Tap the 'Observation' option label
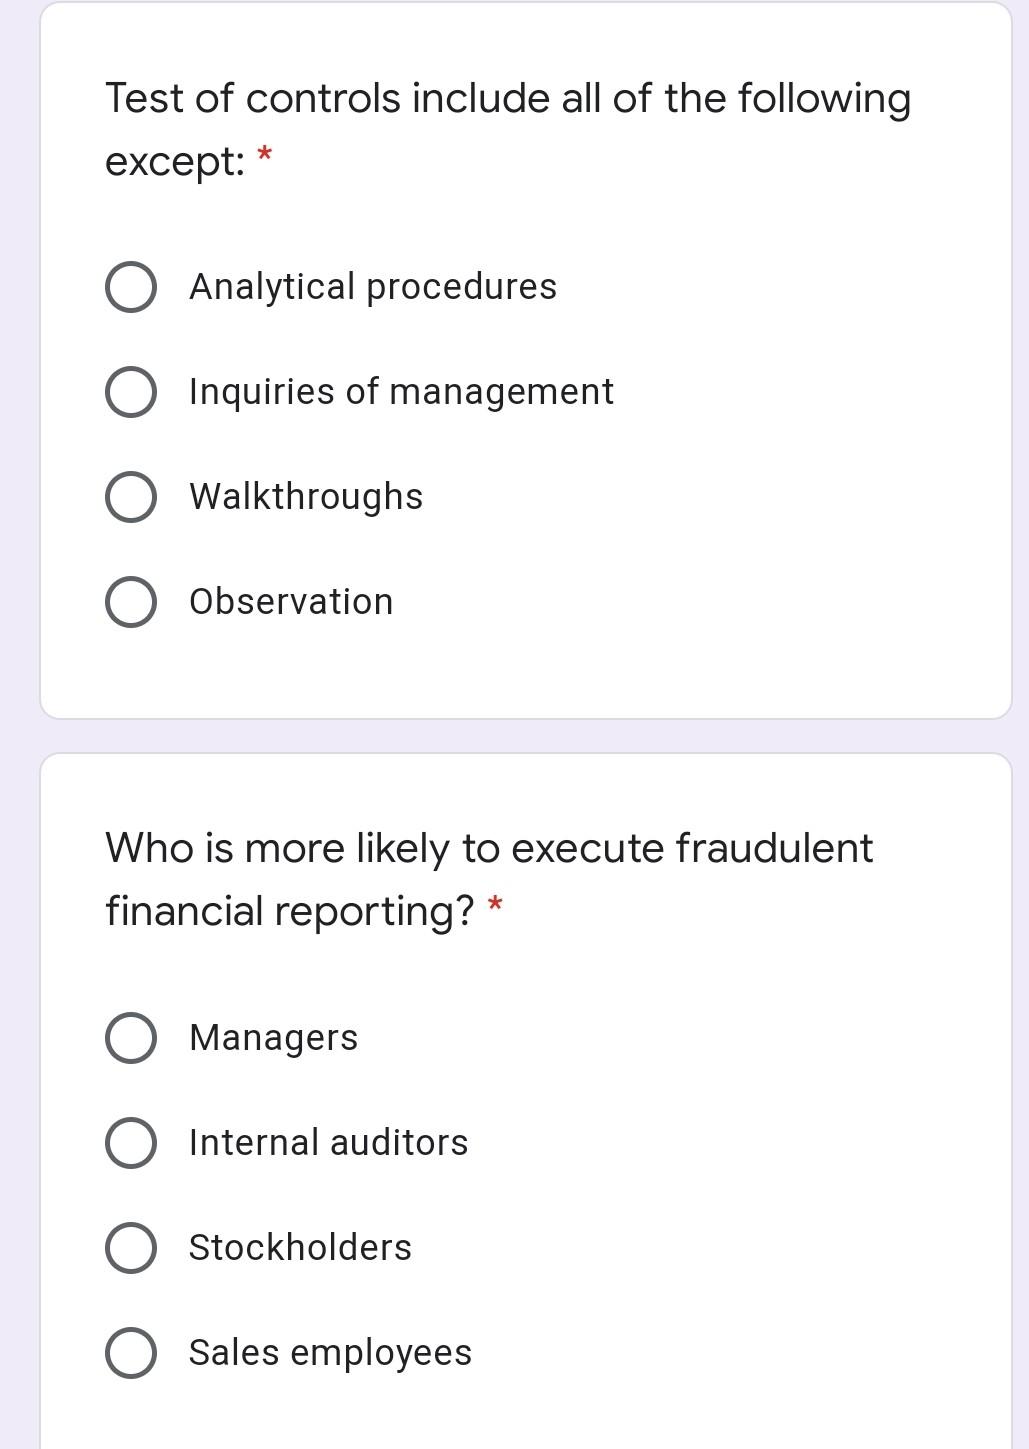The image size is (1029, 1449). click(291, 601)
